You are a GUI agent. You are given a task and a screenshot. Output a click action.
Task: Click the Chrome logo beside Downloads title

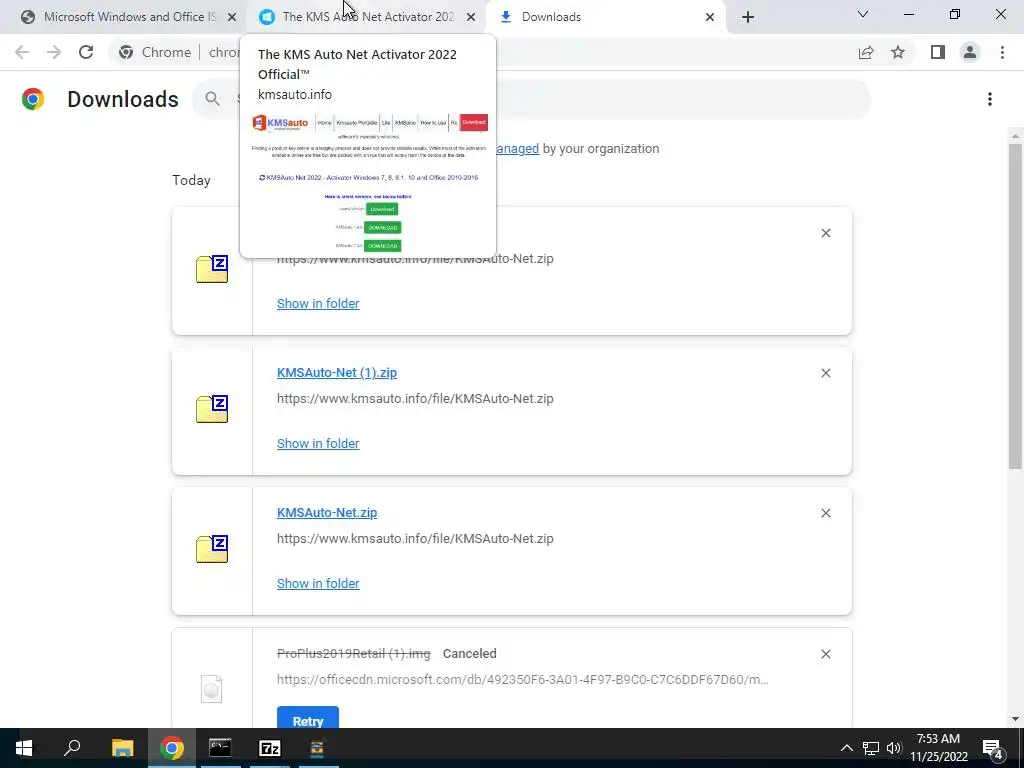point(33,99)
